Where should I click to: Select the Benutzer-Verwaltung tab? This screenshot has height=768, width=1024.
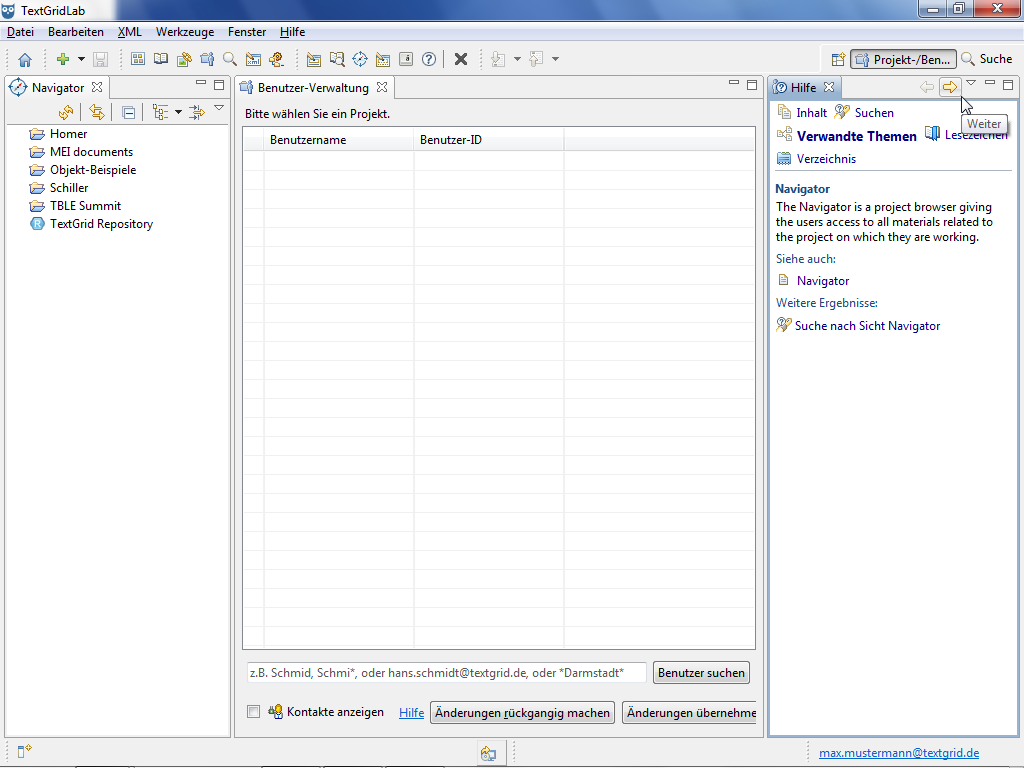click(x=312, y=88)
